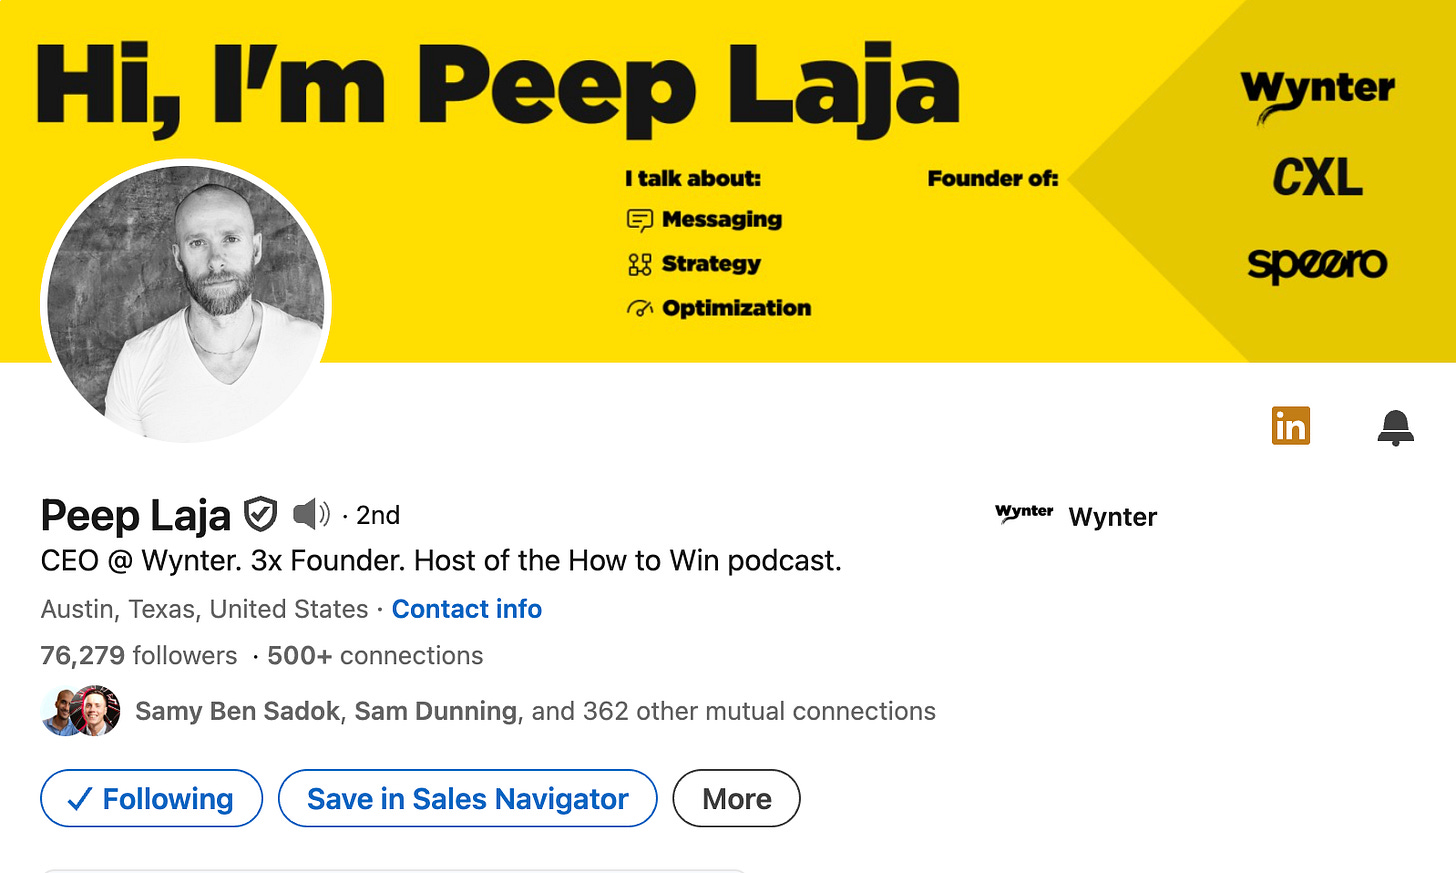Open the LinkedIn logo icon

(x=1291, y=425)
